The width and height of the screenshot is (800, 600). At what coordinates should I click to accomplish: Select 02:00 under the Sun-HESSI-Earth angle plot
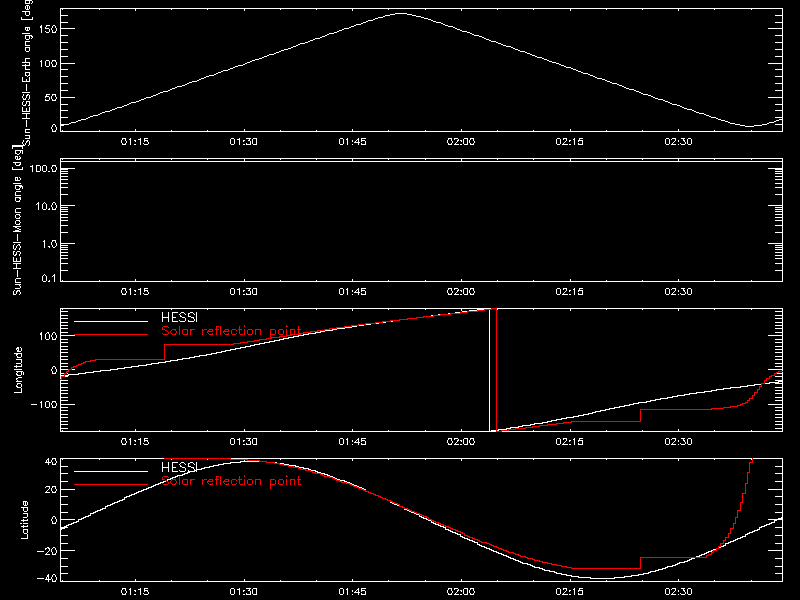[x=461, y=141]
